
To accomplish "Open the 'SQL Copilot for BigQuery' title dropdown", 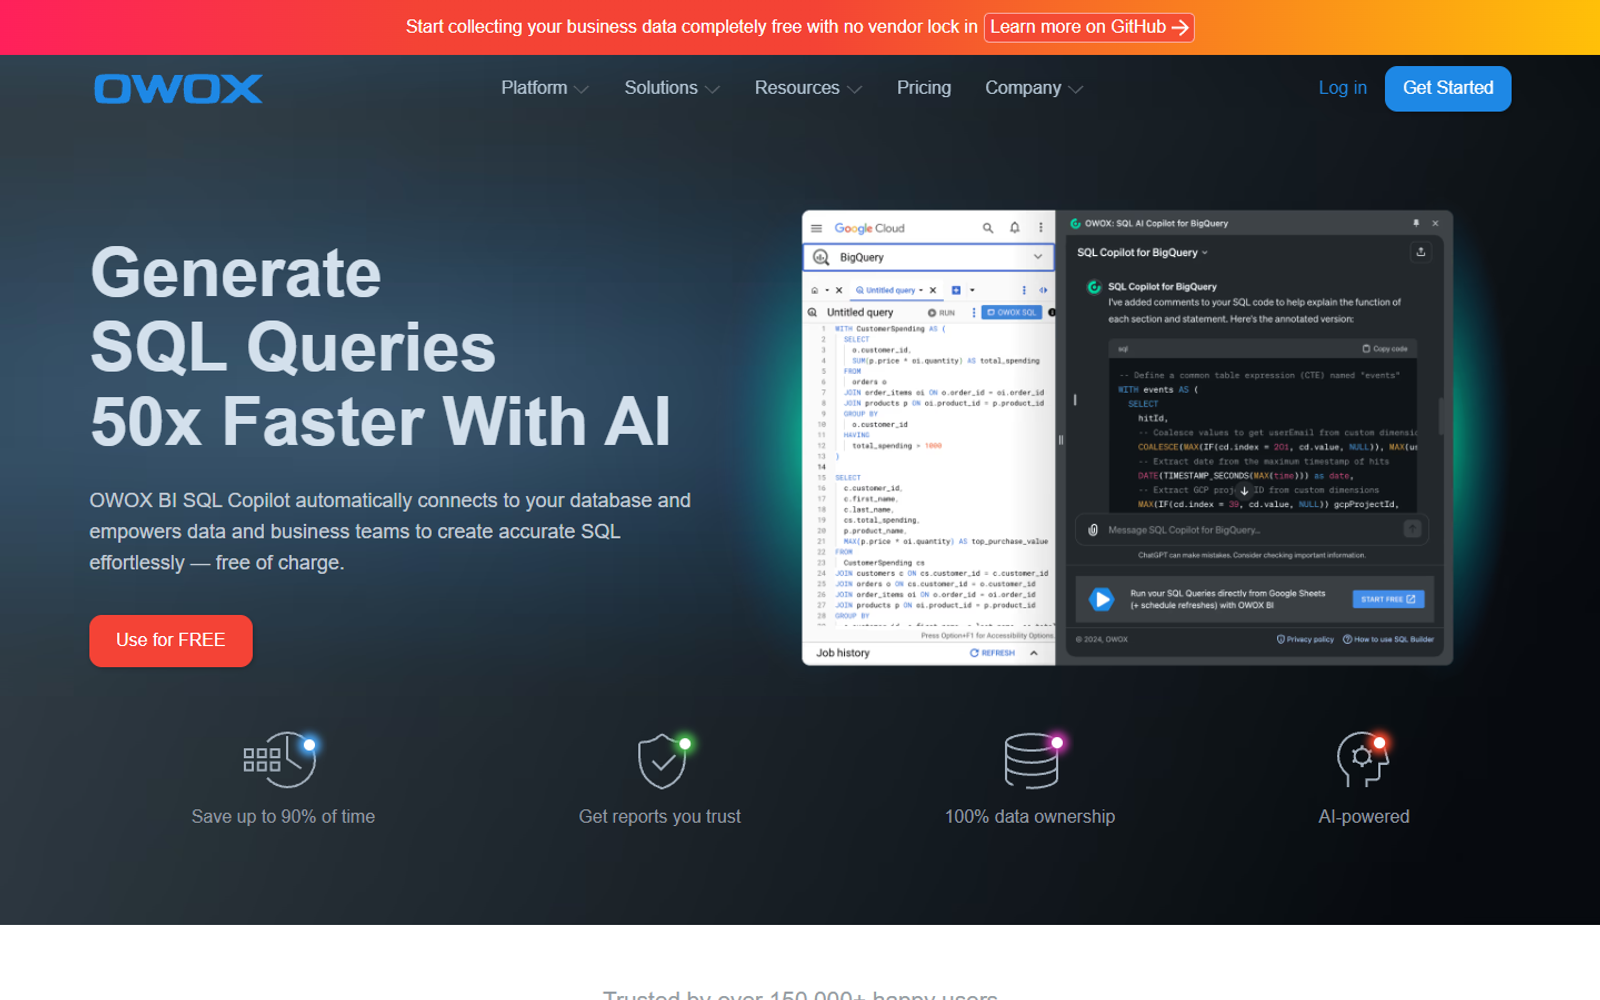I will [1142, 253].
